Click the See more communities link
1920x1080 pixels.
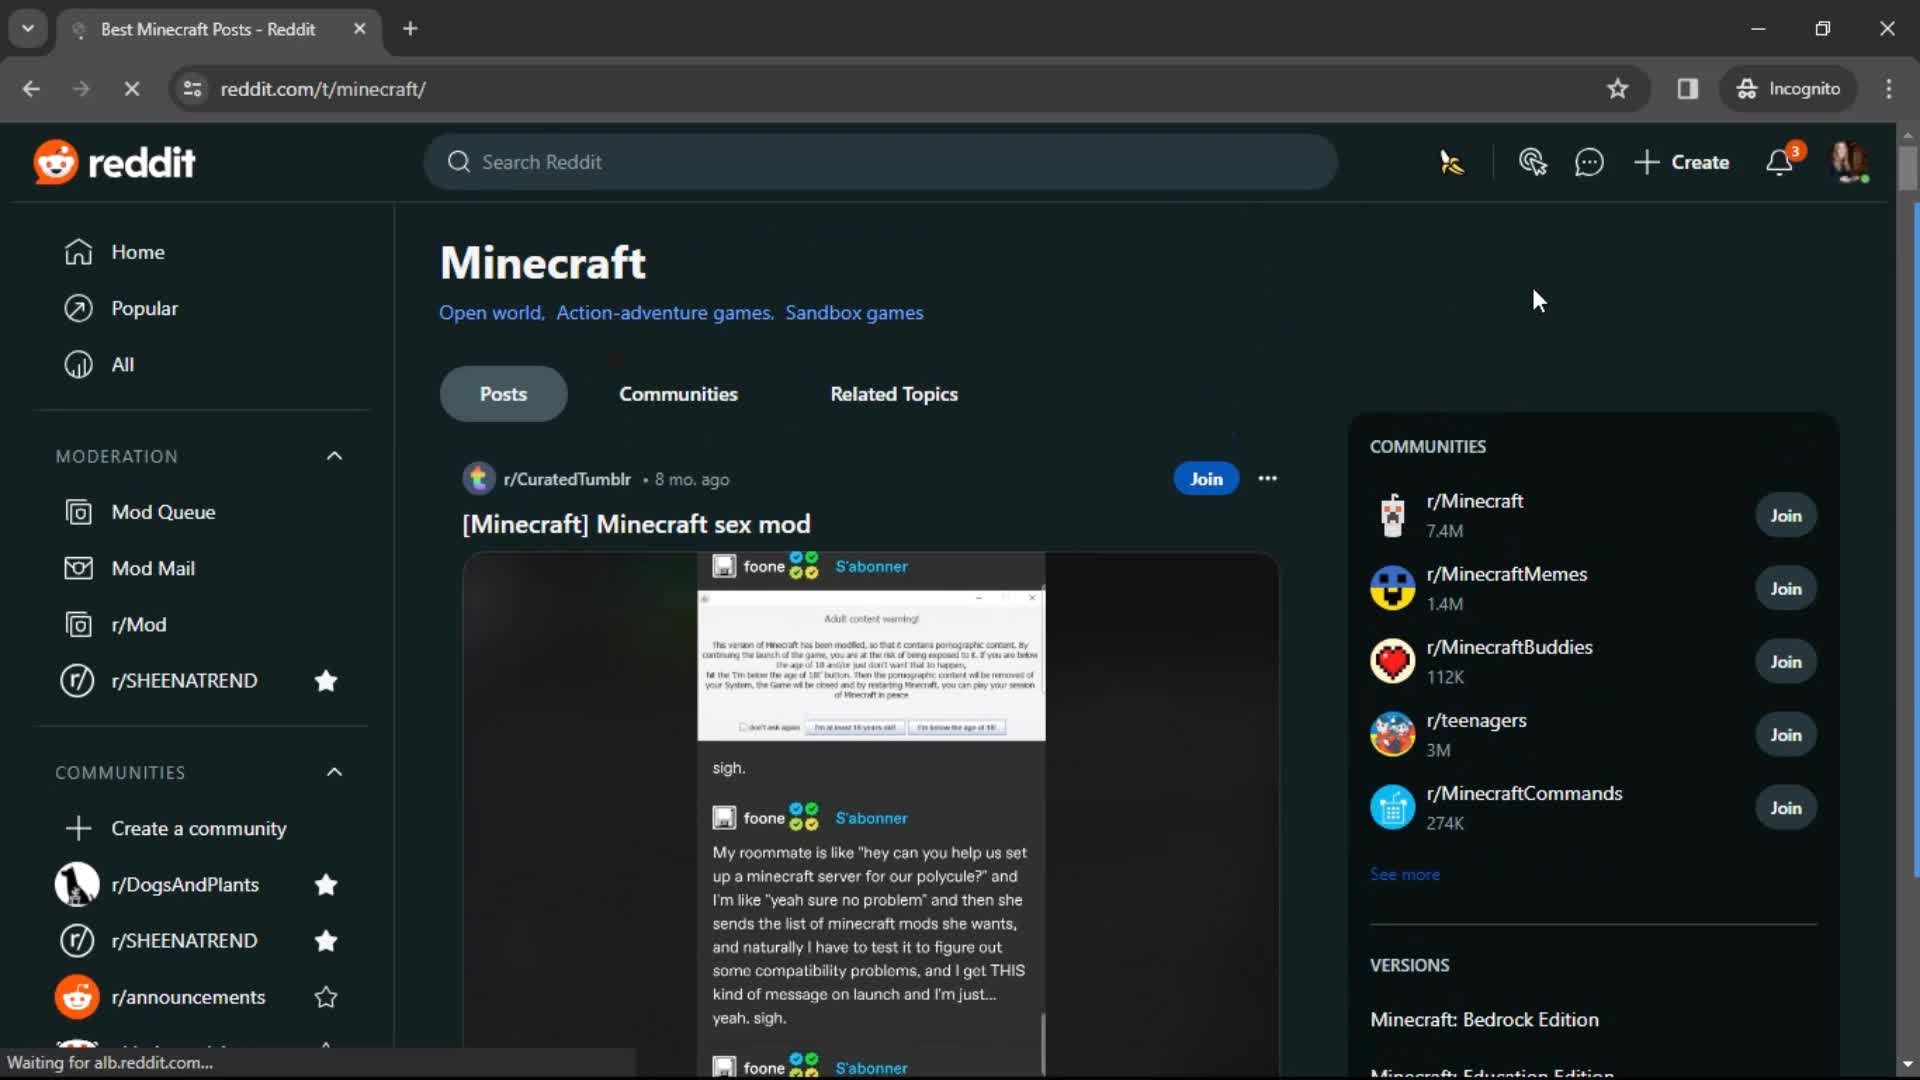[1404, 873]
